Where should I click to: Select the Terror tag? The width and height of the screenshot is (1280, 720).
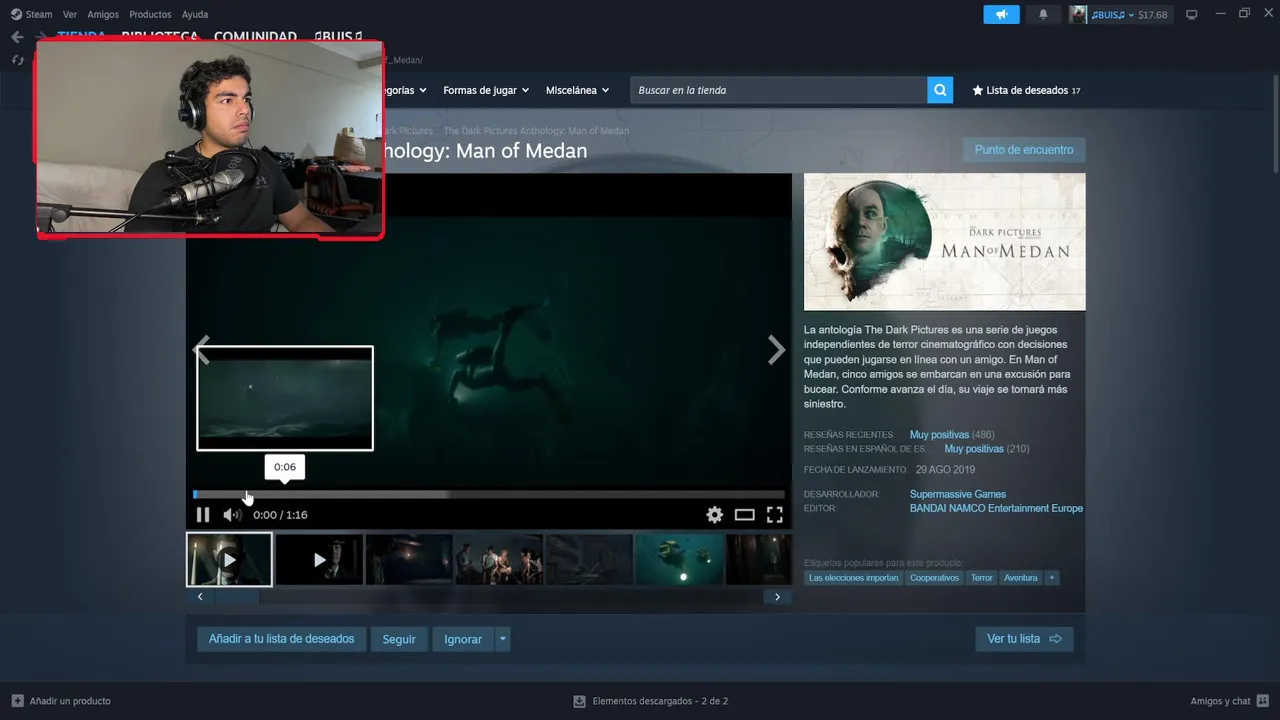tap(982, 578)
